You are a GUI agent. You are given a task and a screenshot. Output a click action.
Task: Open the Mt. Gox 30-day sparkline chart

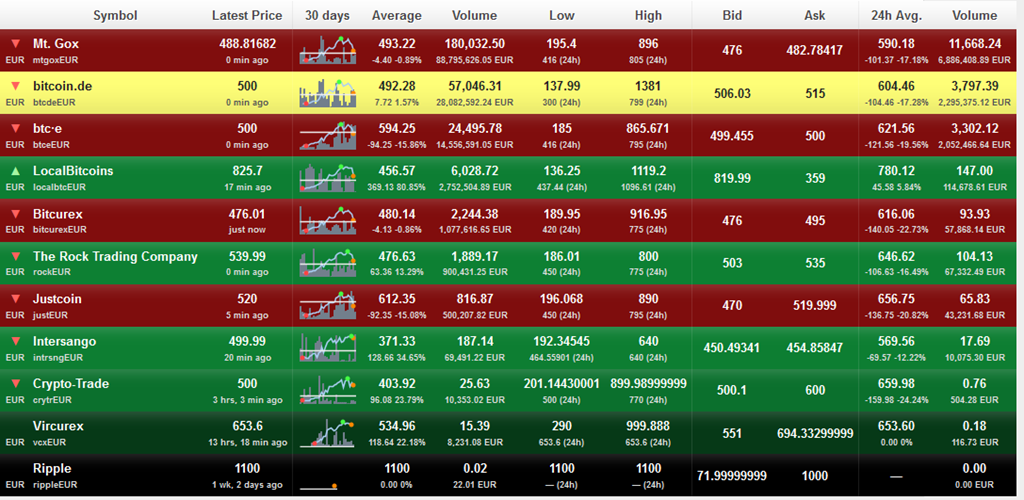coord(328,50)
